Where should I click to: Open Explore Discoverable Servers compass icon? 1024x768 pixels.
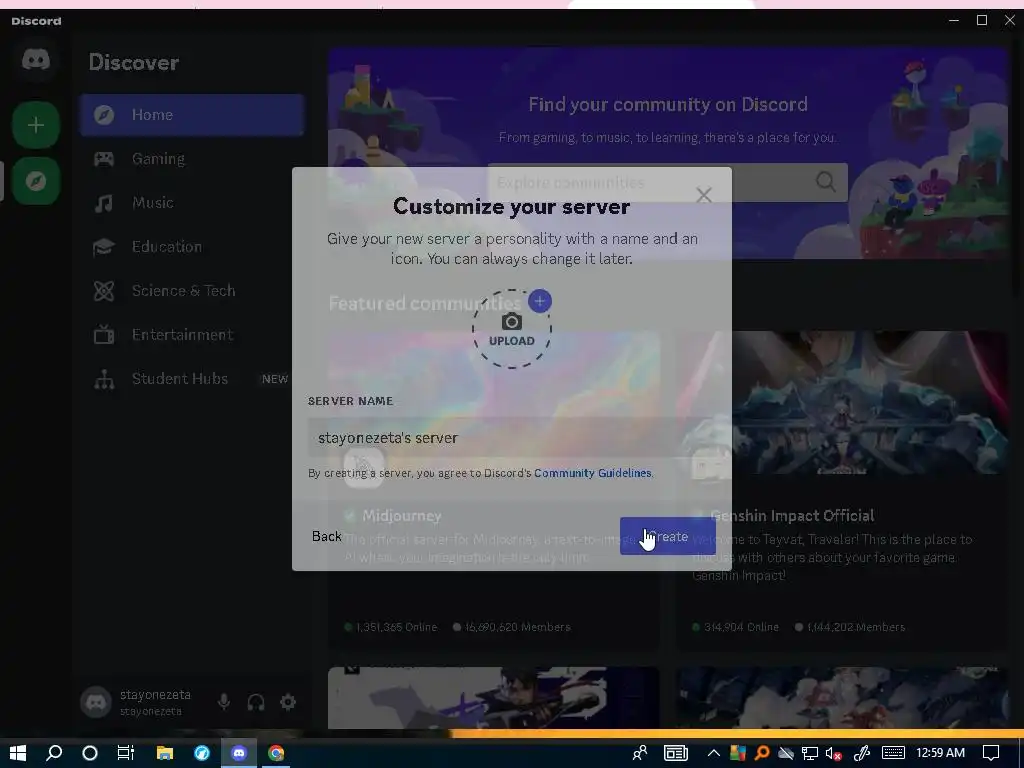point(36,181)
